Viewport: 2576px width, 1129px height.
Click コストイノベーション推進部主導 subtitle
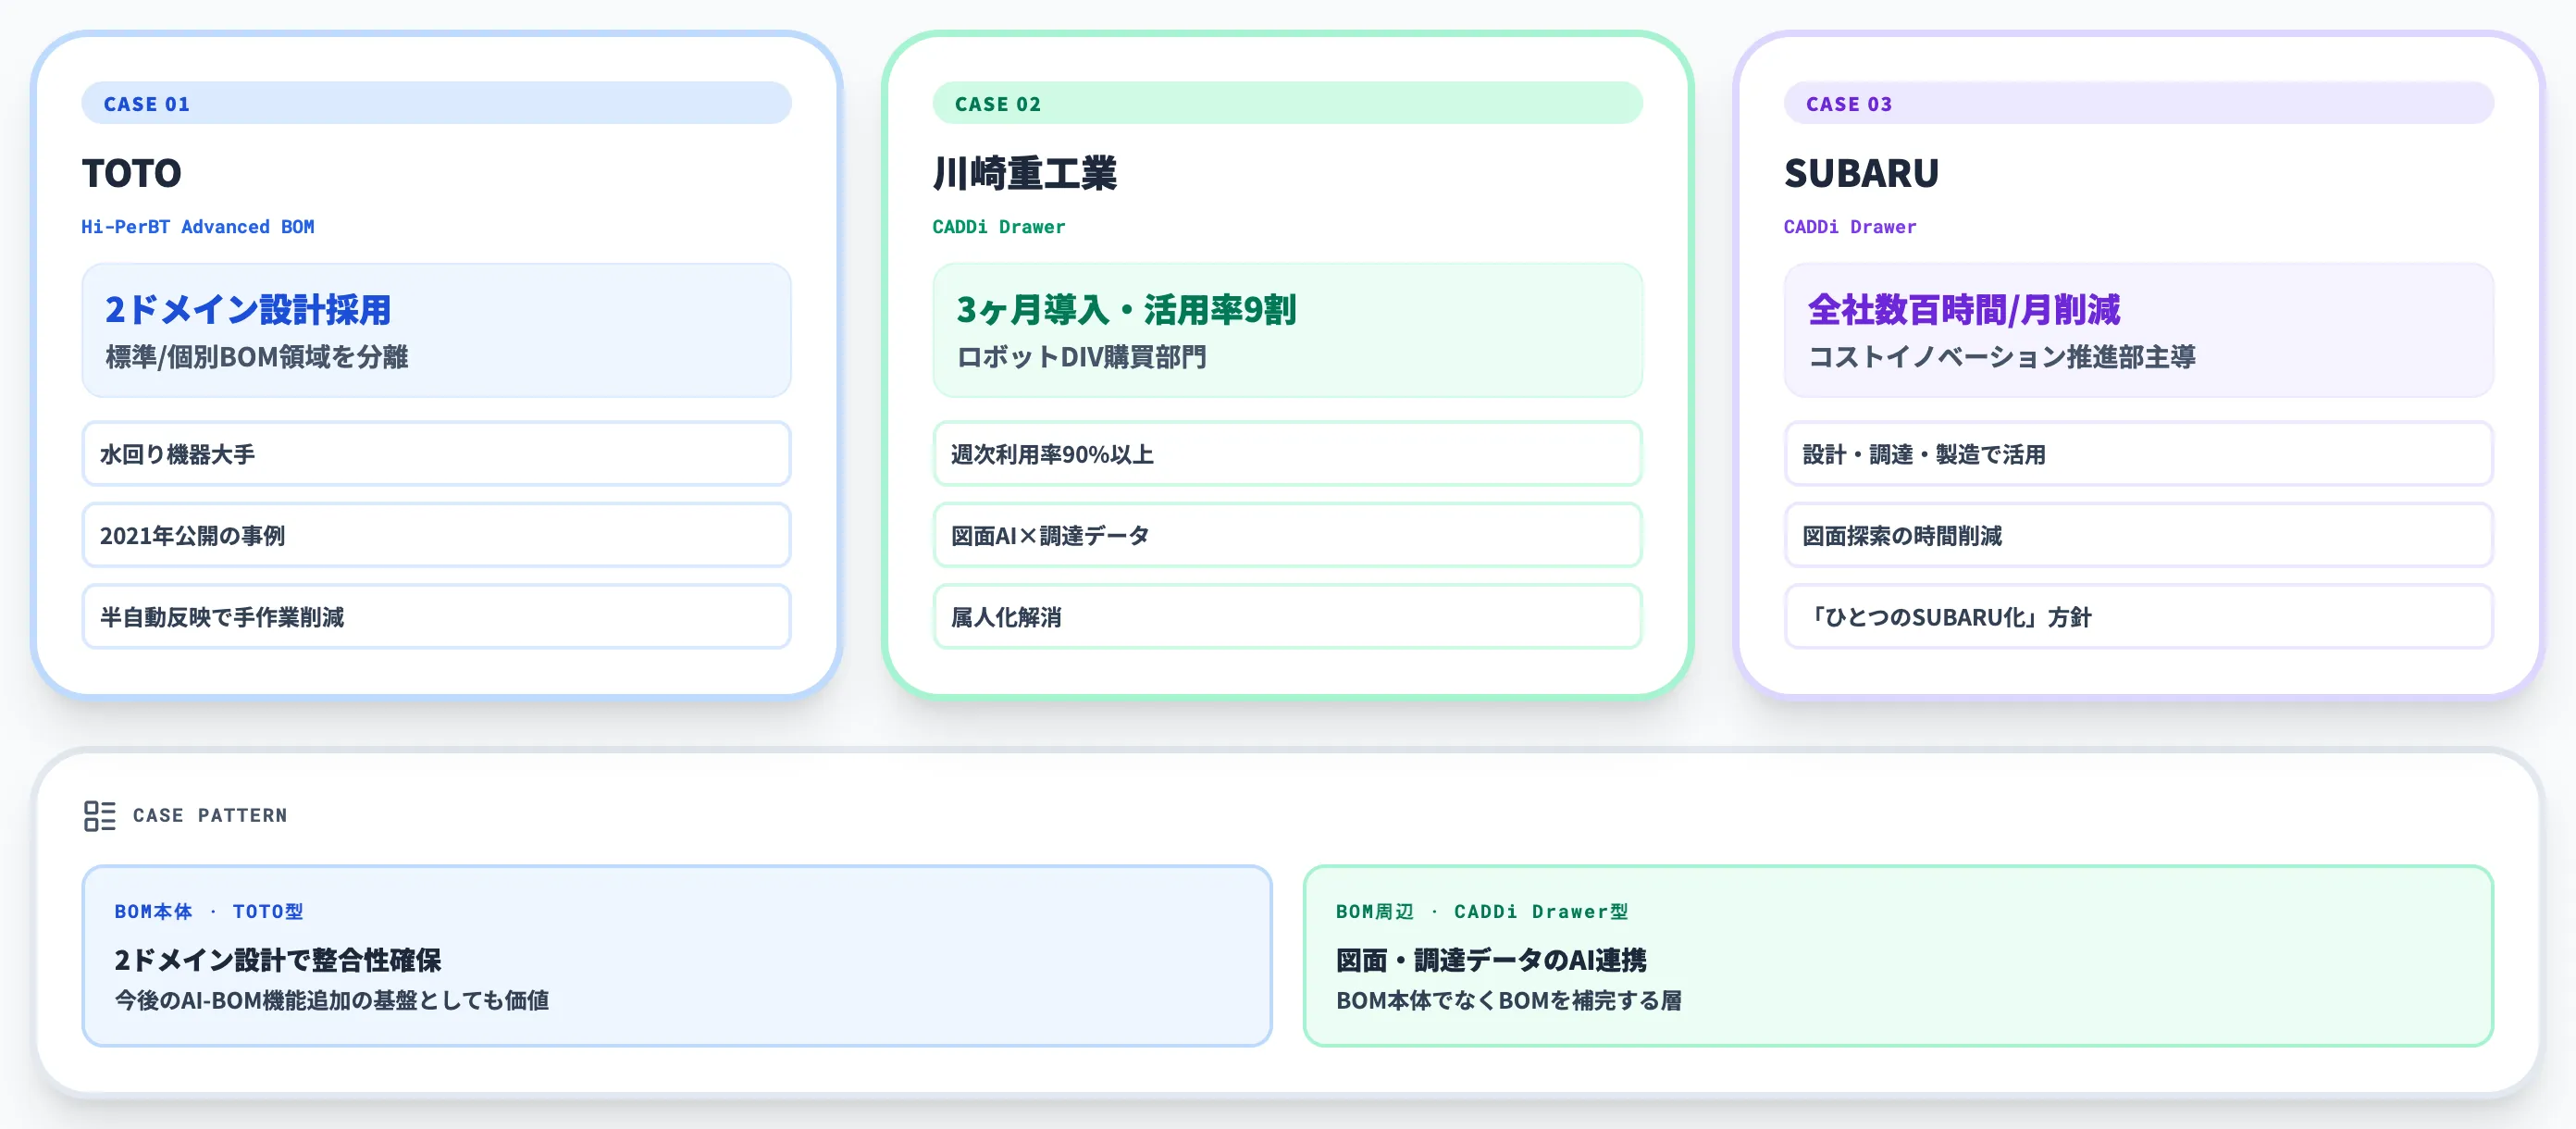2002,357
